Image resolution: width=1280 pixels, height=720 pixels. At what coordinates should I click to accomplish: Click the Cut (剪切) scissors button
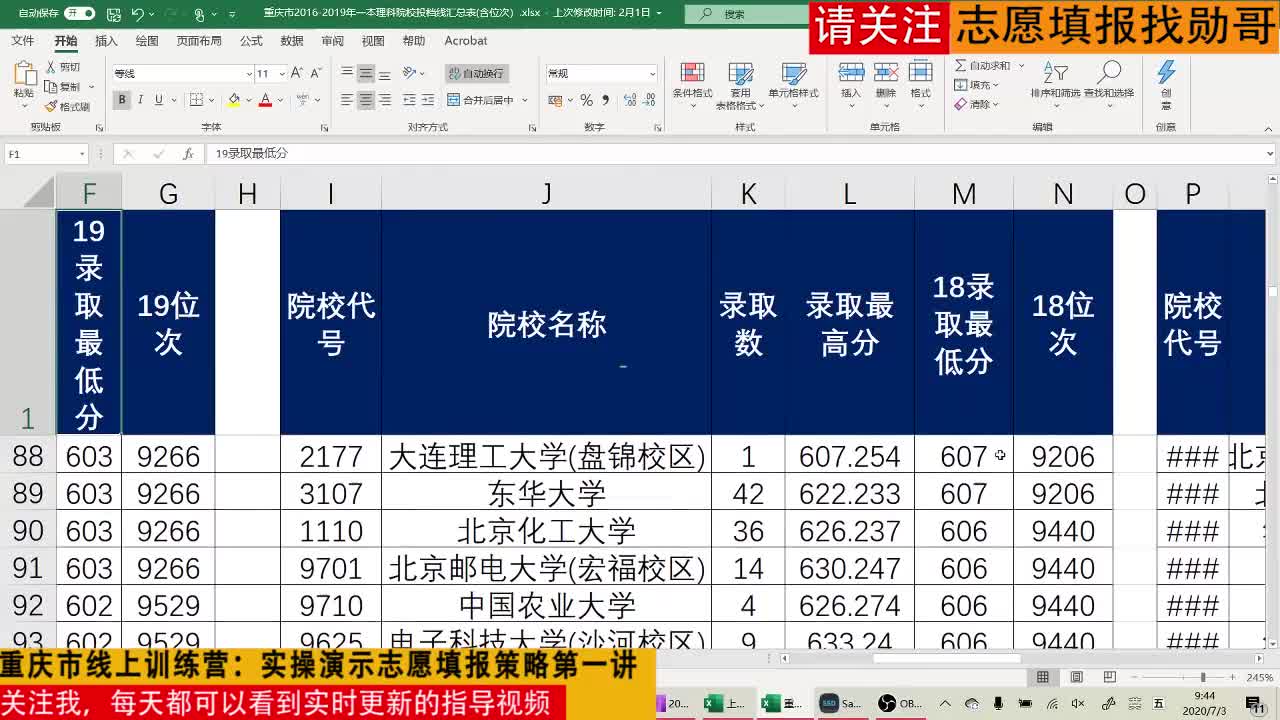pos(63,67)
